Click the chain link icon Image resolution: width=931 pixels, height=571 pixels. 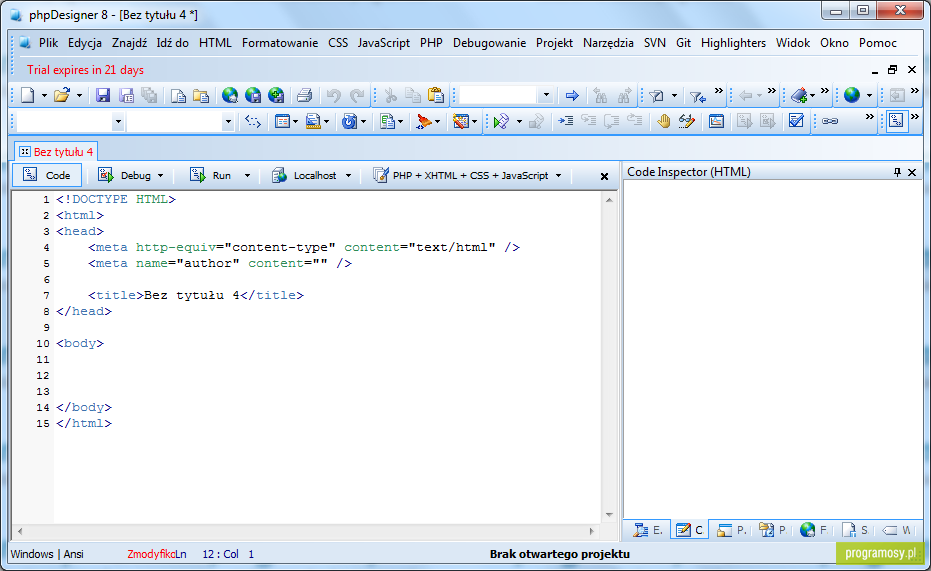click(x=829, y=121)
